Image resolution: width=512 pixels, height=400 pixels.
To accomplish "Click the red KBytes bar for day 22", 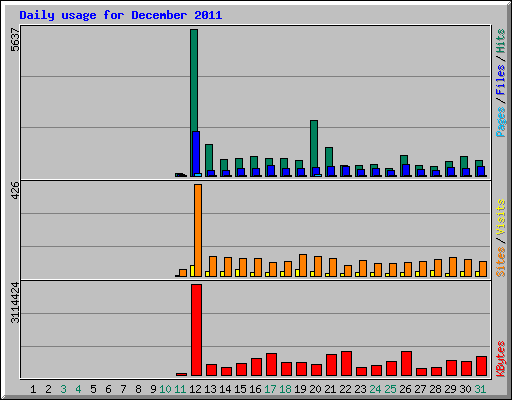I will tap(346, 363).
